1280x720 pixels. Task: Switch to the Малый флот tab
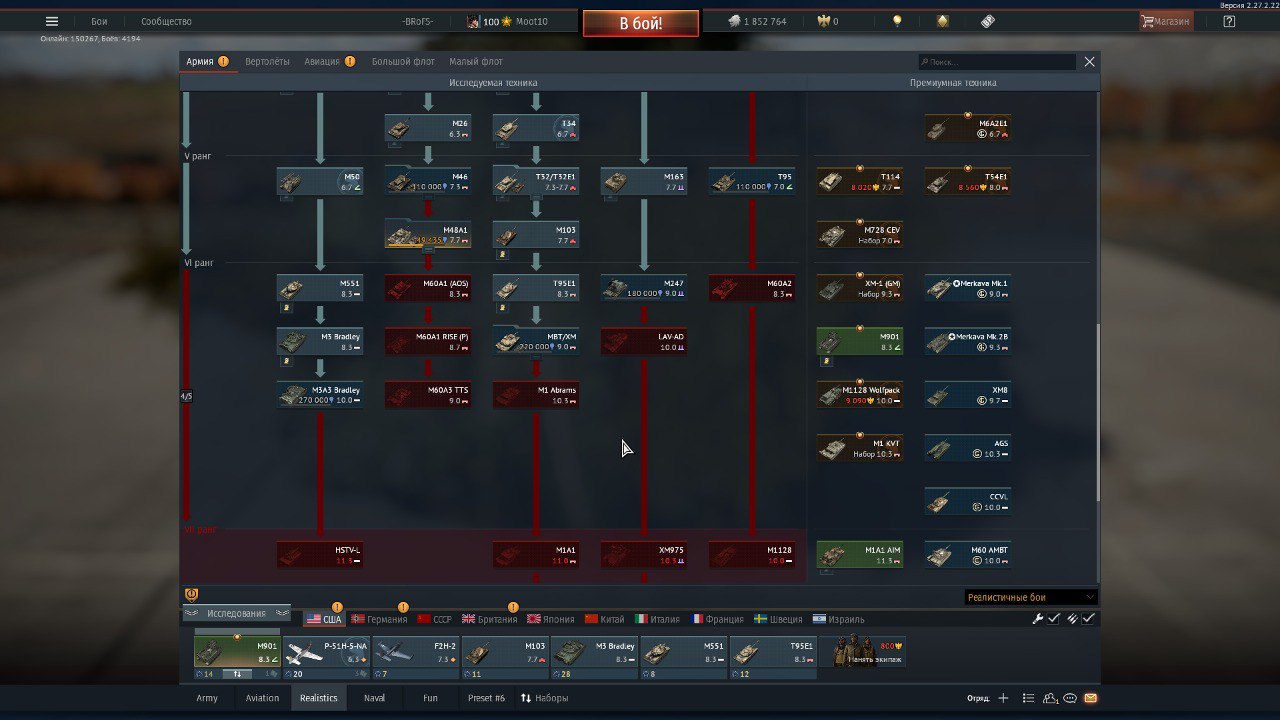pyautogui.click(x=476, y=62)
